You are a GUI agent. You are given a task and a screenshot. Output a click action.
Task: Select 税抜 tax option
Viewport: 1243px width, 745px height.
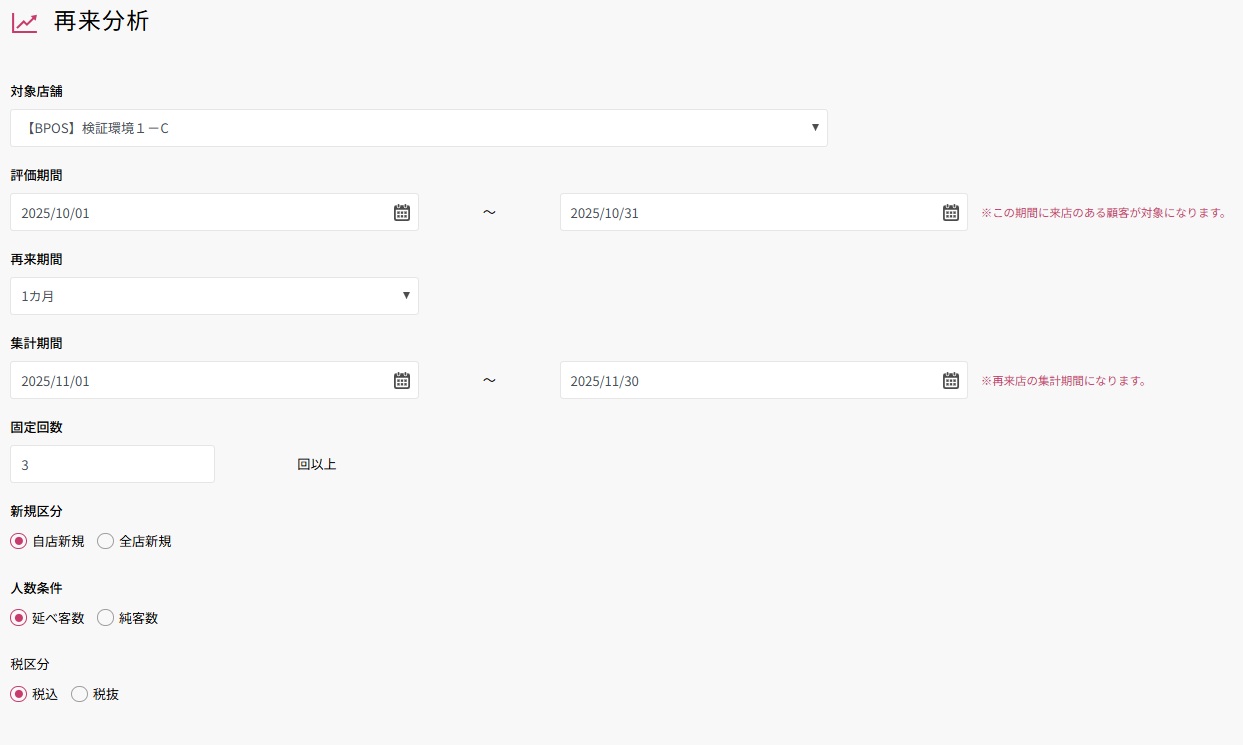(x=80, y=694)
